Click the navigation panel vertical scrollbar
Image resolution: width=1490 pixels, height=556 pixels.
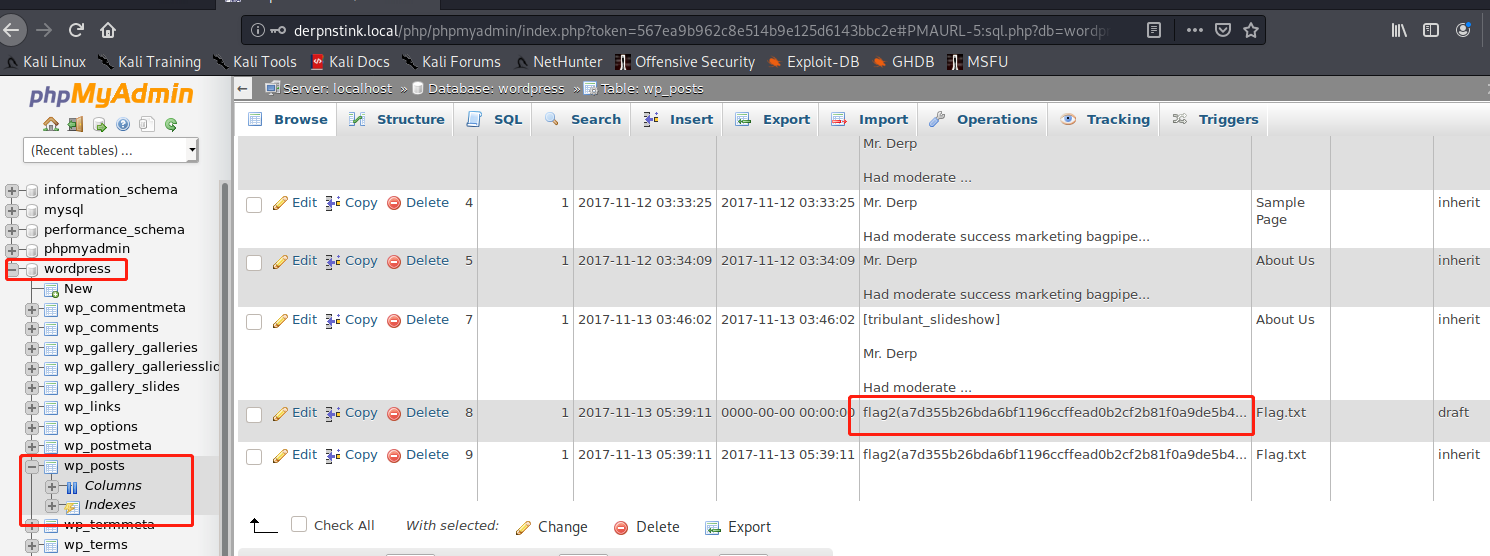(225, 368)
